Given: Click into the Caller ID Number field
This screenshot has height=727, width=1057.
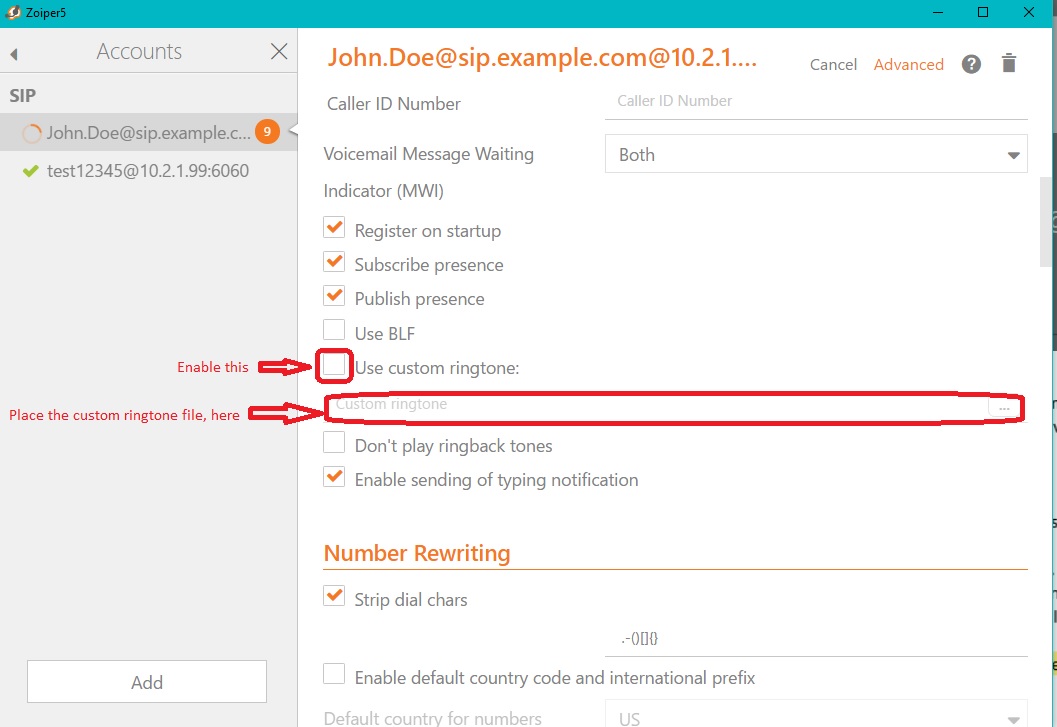Looking at the screenshot, I should [x=815, y=101].
